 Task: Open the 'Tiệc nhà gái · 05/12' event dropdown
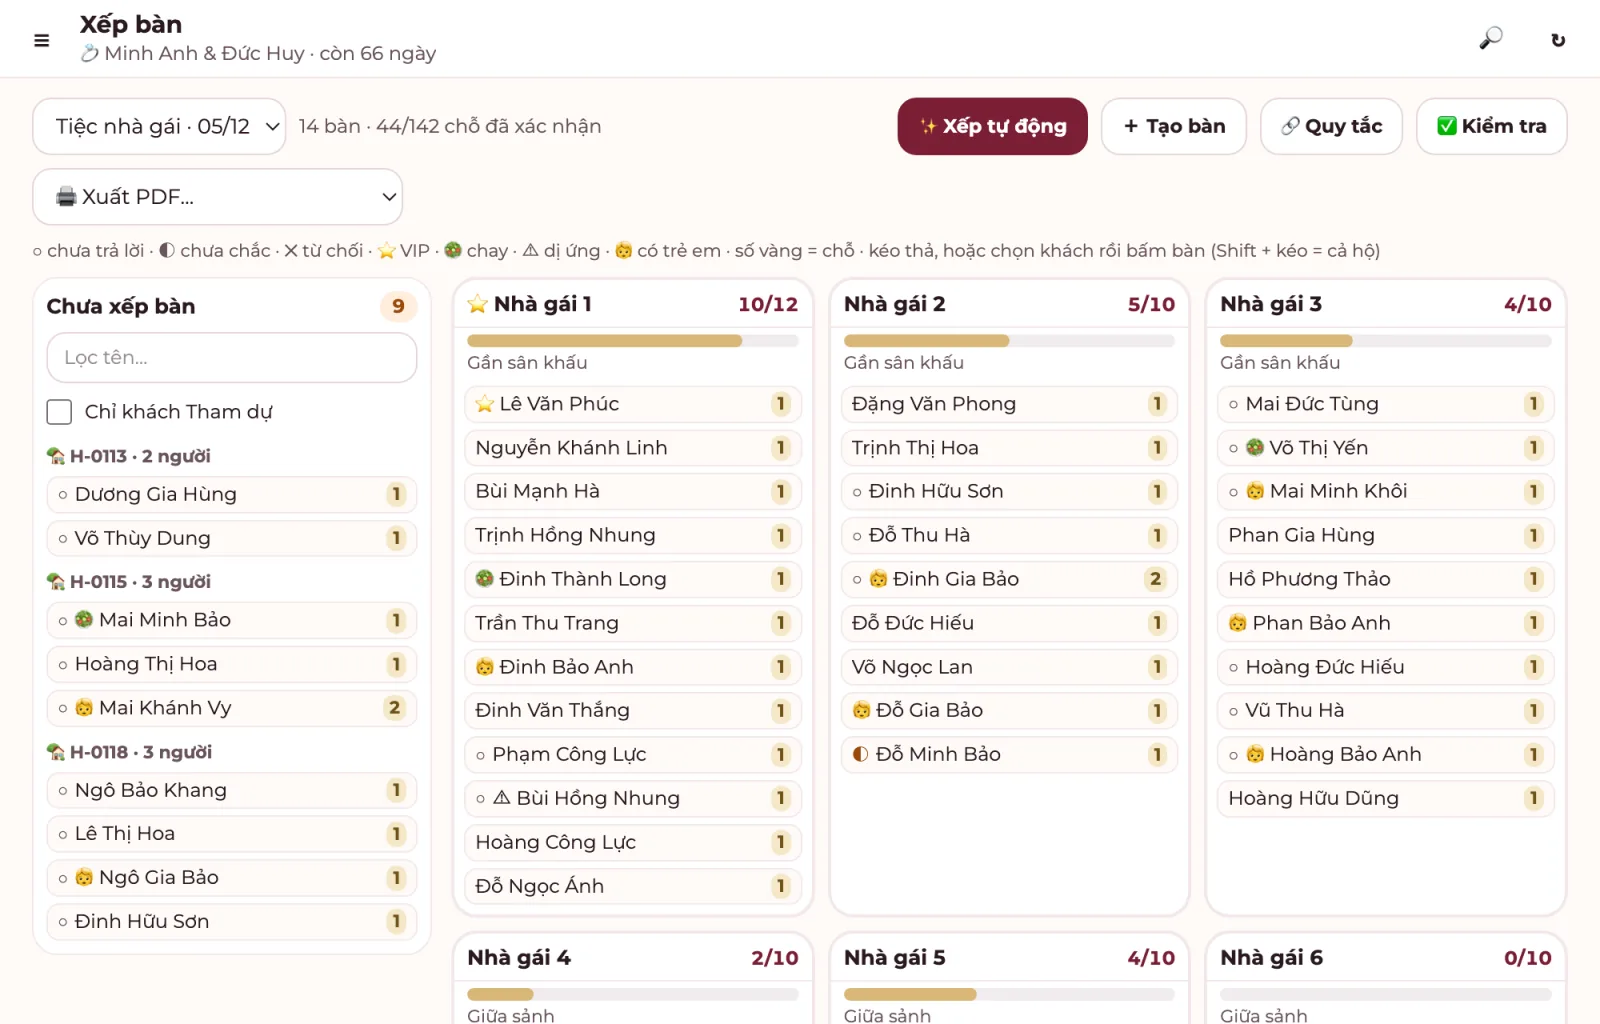(159, 126)
